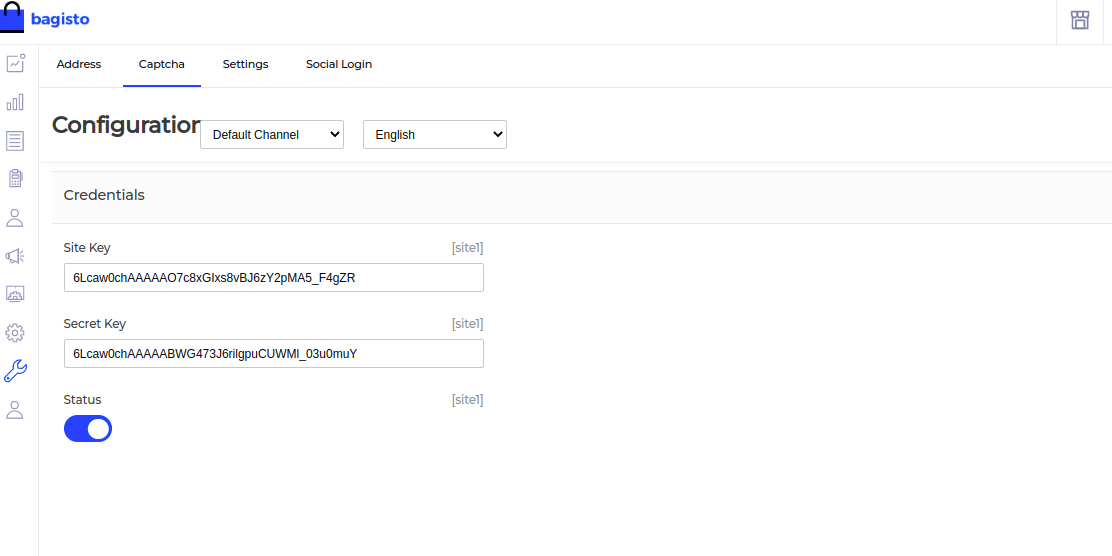Select the person icon below the wrench
1112x556 pixels.
tap(15, 409)
